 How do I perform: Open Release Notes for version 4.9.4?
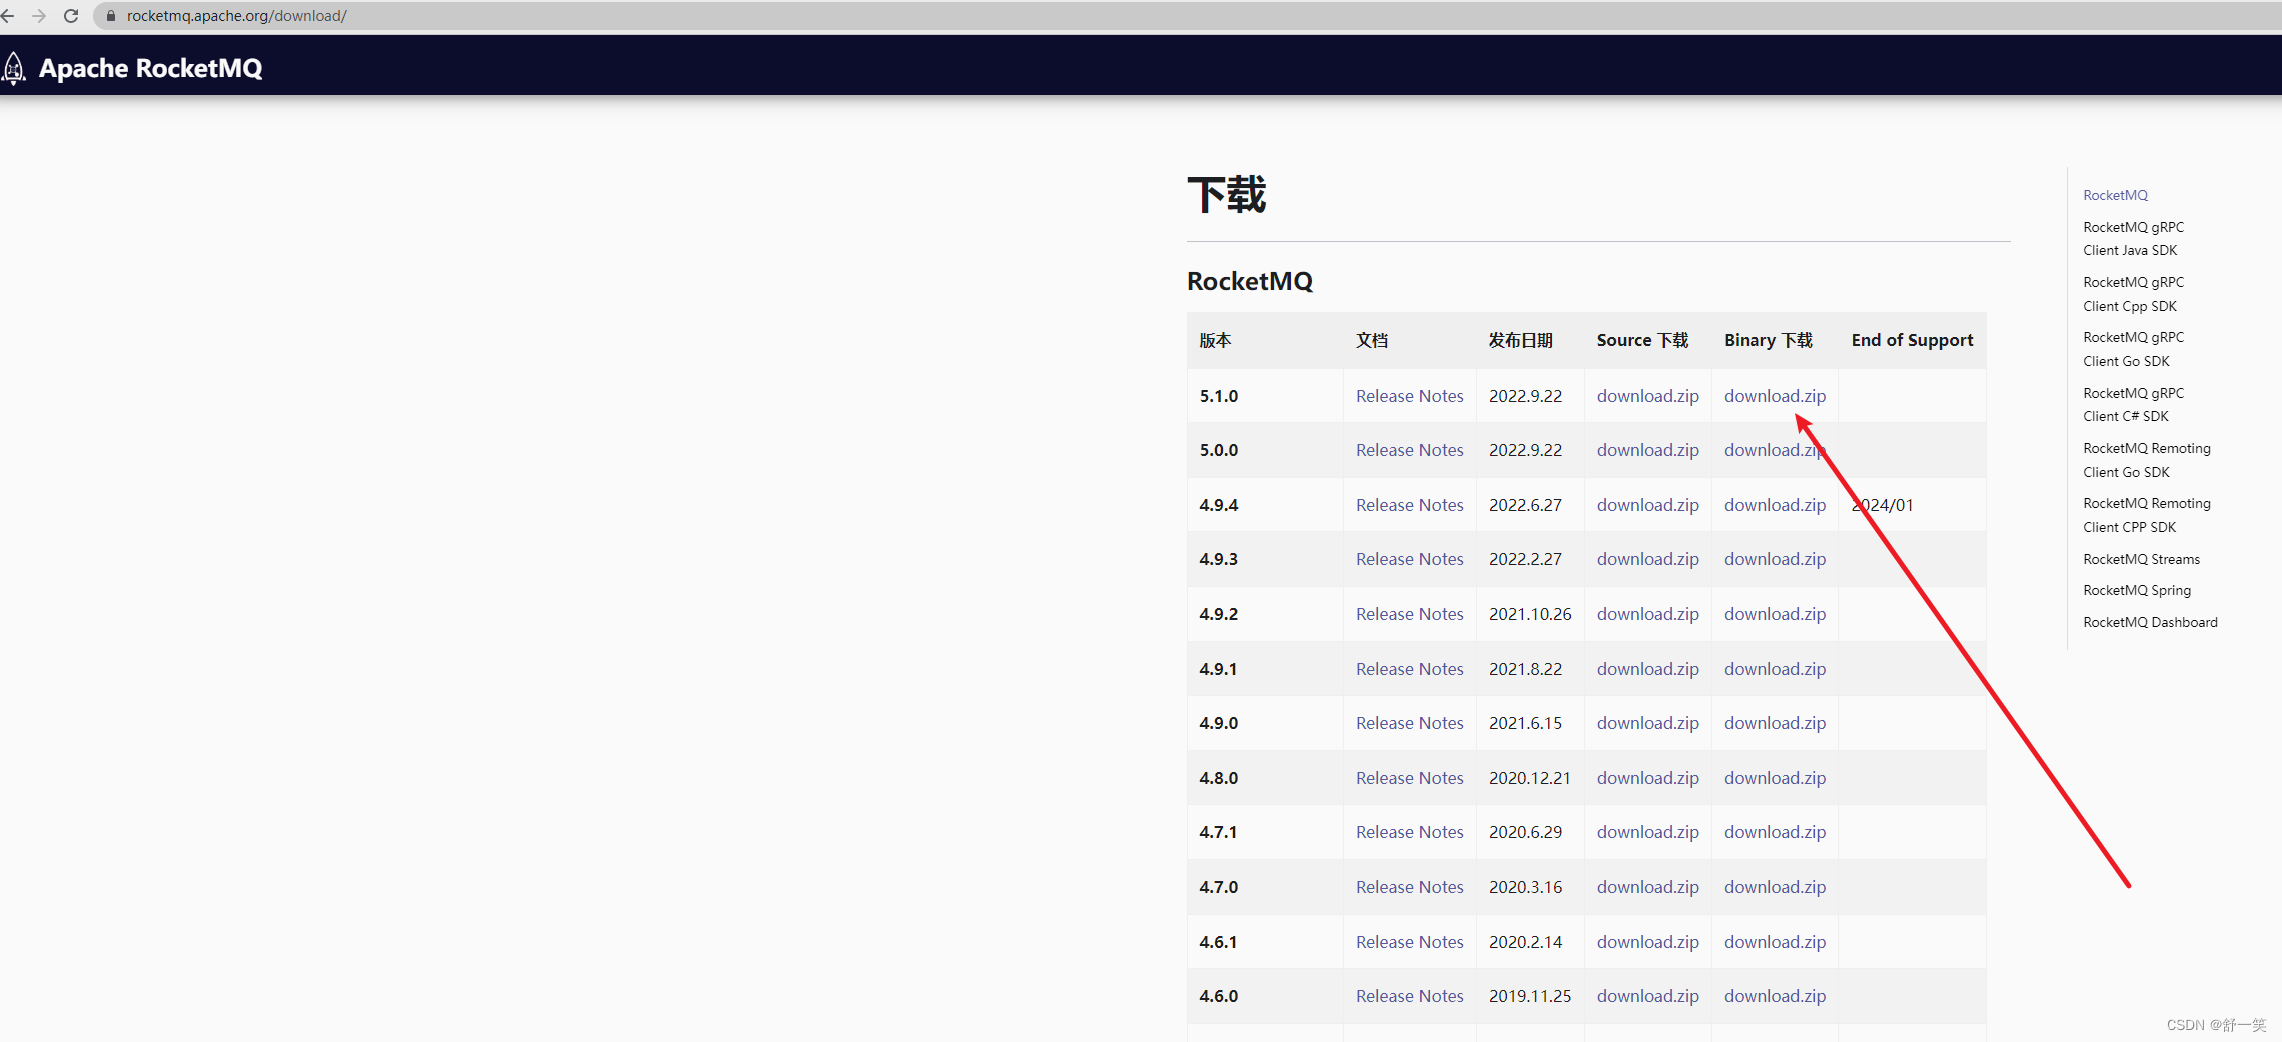[x=1409, y=505]
